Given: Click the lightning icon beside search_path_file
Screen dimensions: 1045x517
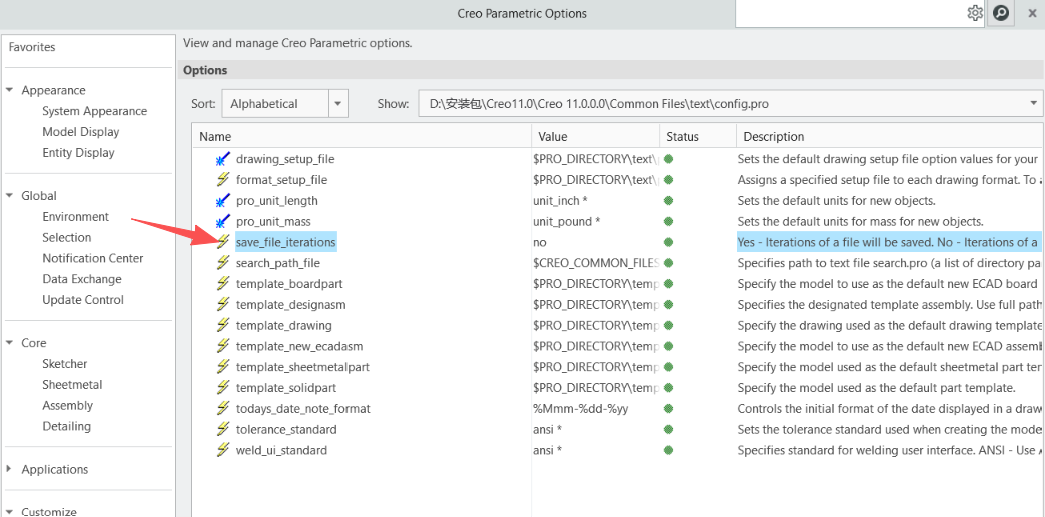Looking at the screenshot, I should (223, 263).
